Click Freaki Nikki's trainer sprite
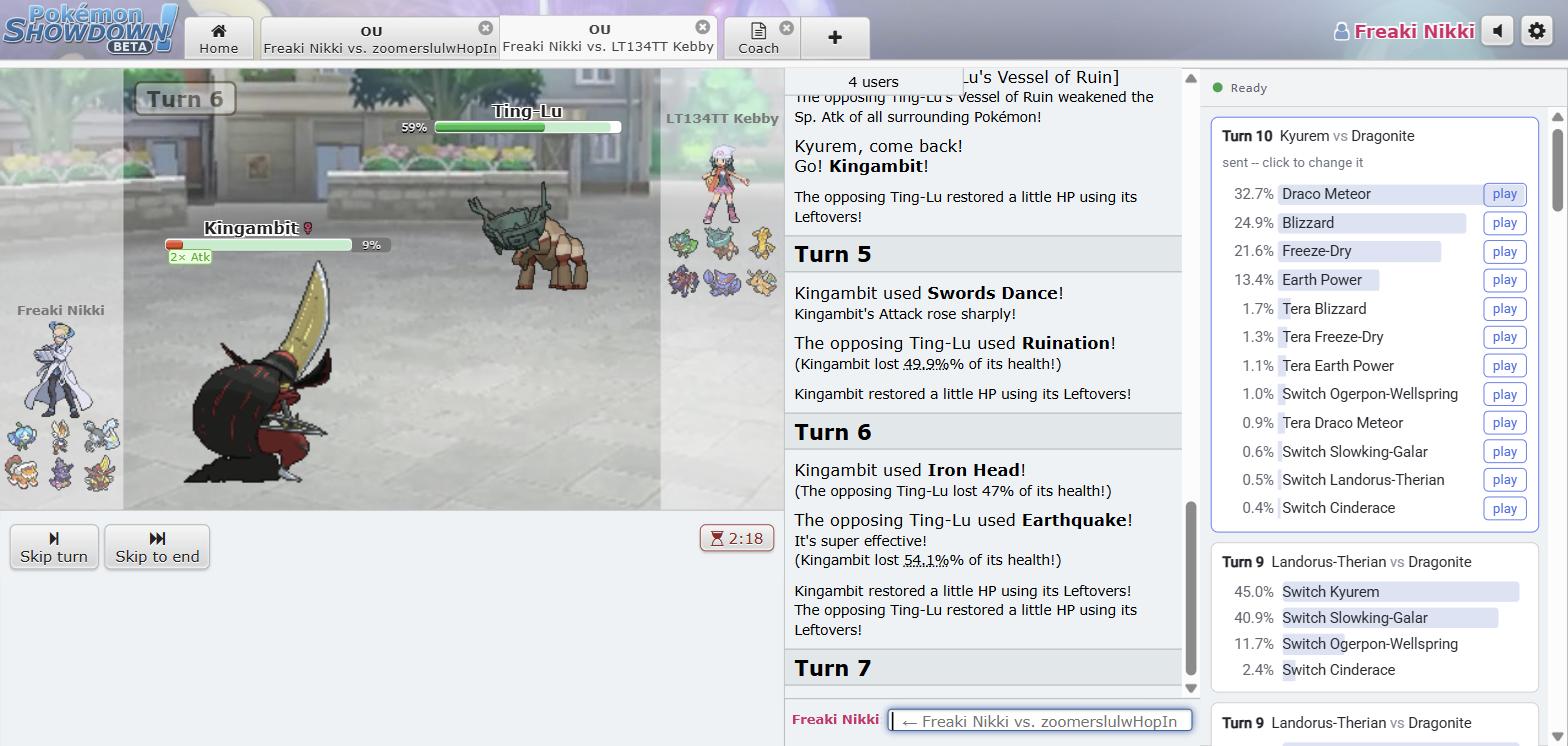Image resolution: width=1568 pixels, height=746 pixels. 59,369
